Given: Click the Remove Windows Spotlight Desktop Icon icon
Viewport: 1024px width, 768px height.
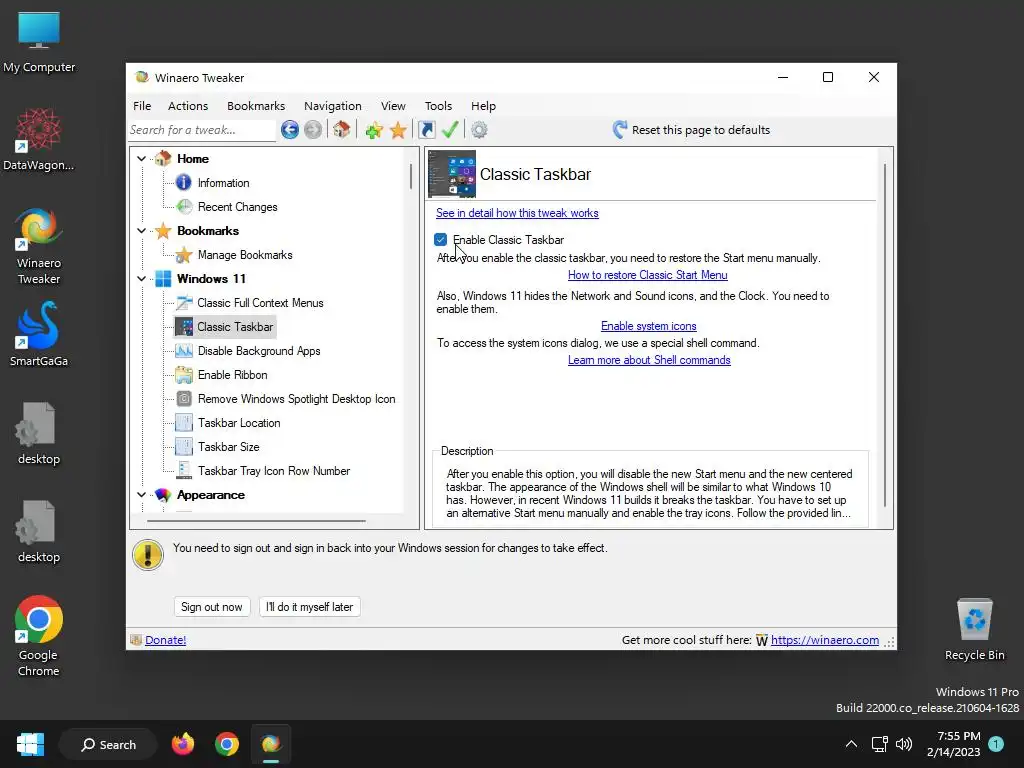Looking at the screenshot, I should (184, 398).
